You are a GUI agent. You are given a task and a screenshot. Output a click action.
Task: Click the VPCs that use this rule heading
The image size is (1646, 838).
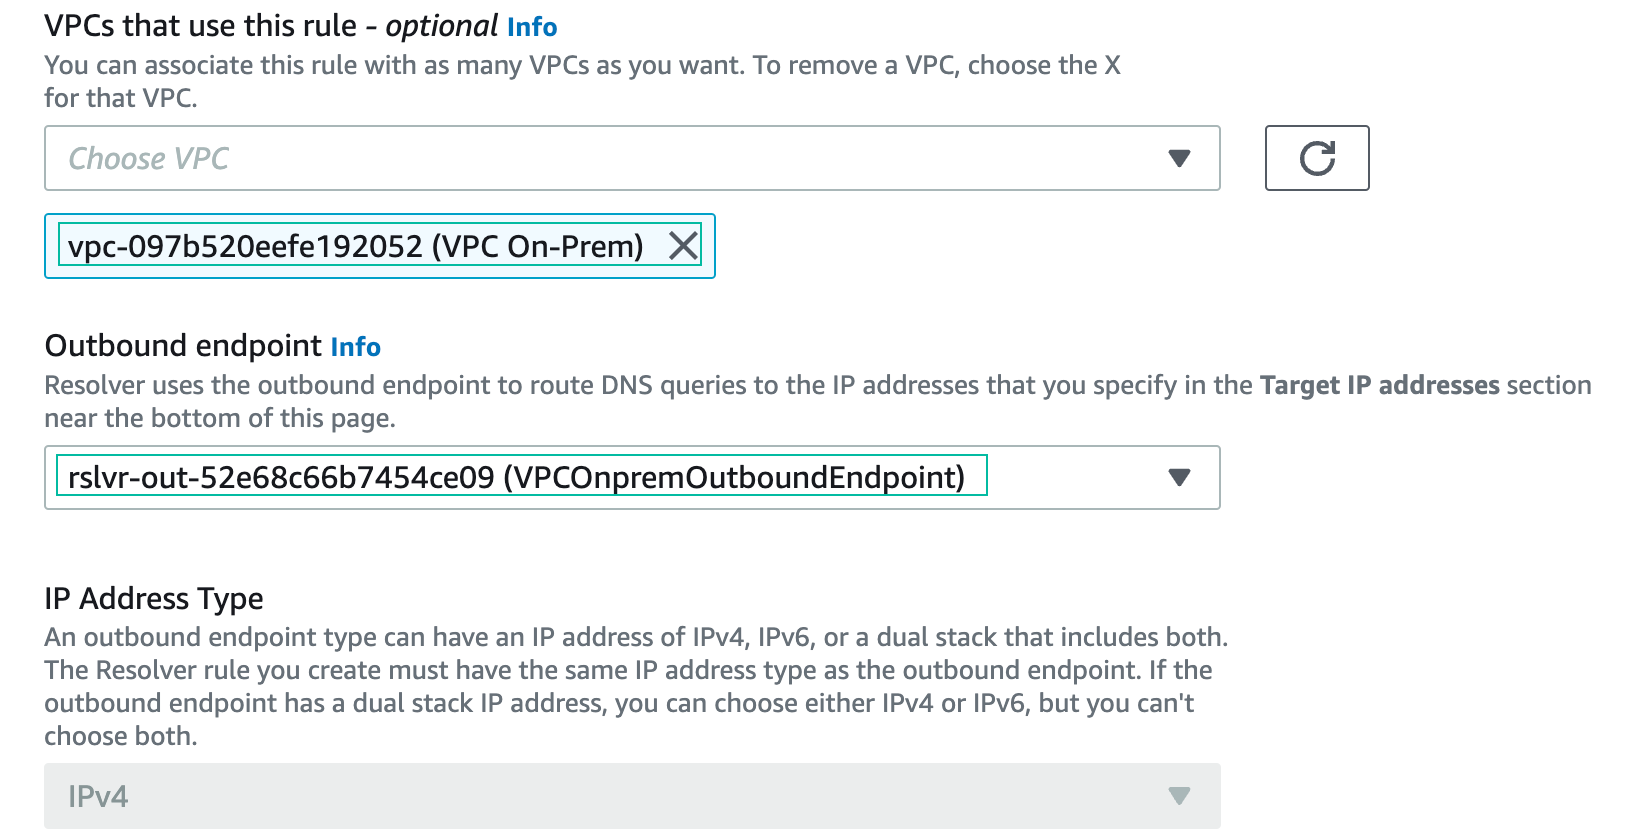coord(200,26)
